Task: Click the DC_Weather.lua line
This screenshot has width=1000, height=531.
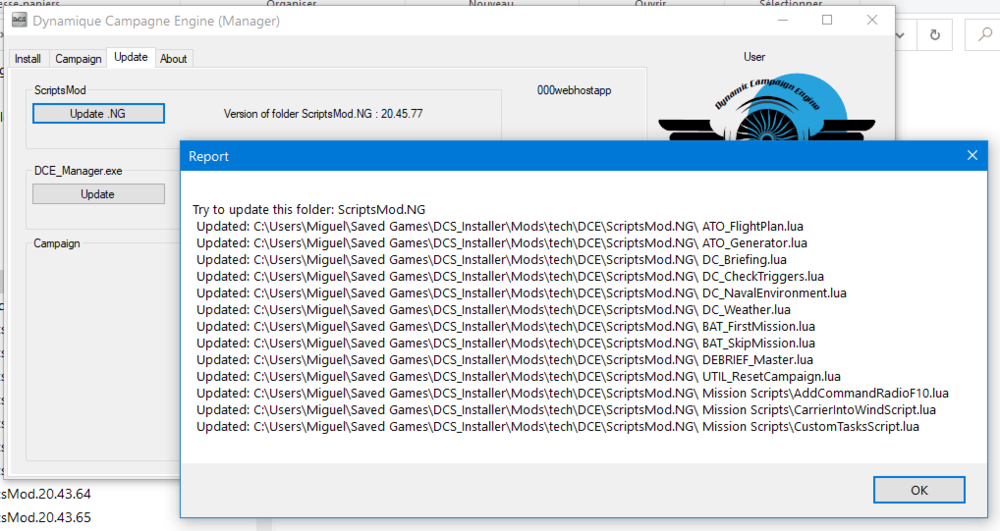Action: pos(493,310)
